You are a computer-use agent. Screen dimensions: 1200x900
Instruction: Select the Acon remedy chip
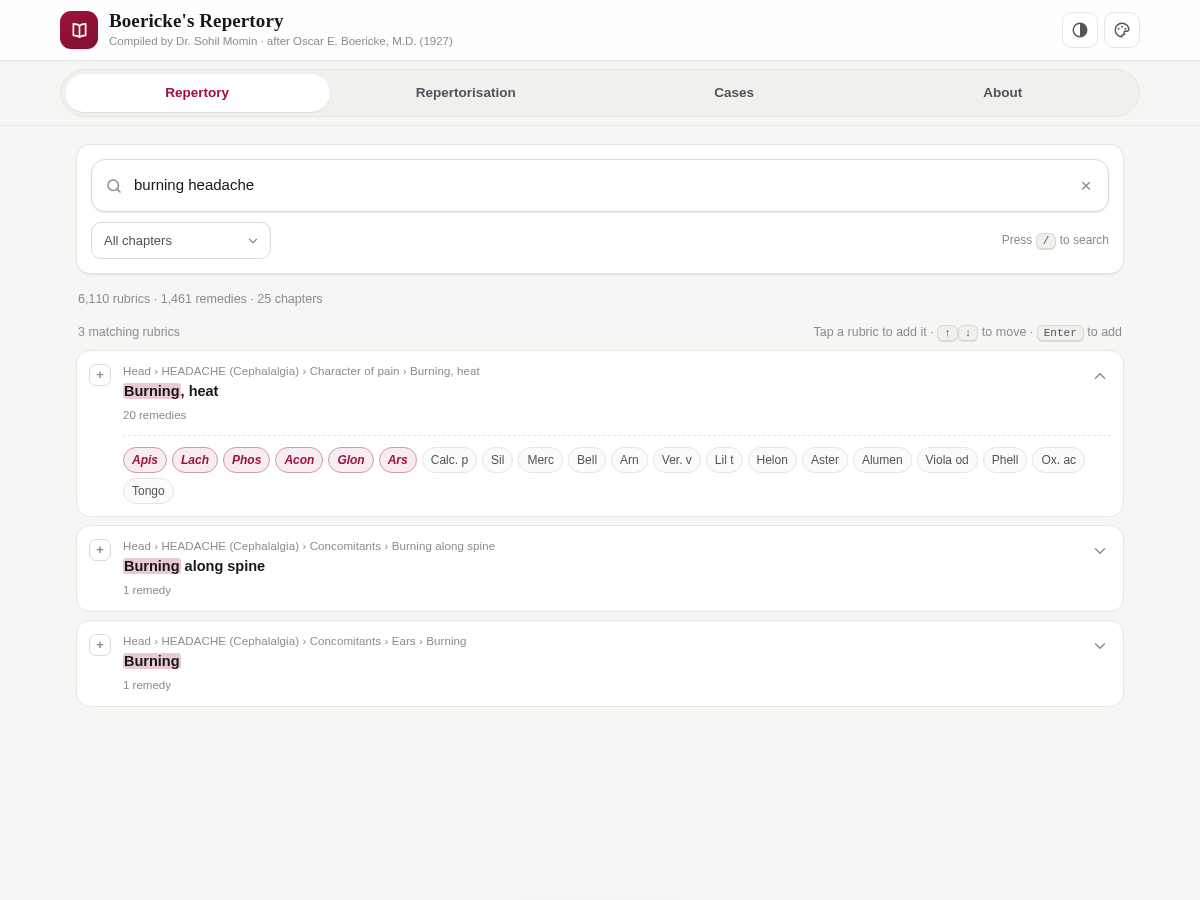pos(299,460)
